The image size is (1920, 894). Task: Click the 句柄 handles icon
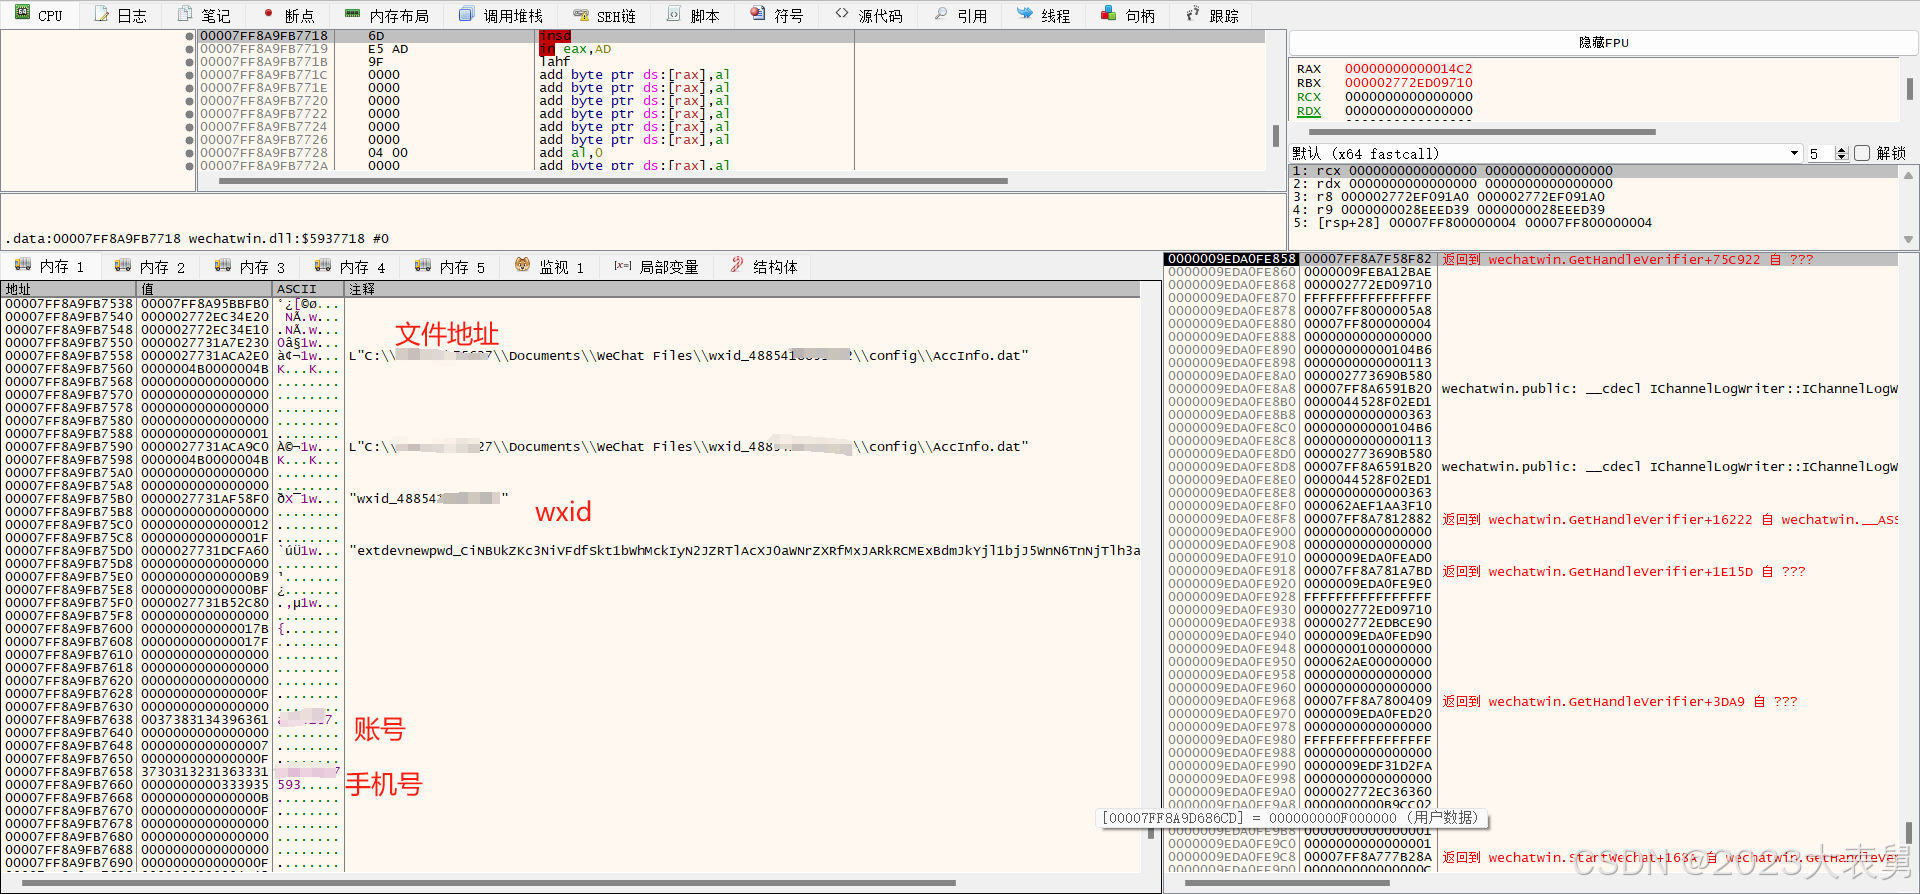(1109, 14)
